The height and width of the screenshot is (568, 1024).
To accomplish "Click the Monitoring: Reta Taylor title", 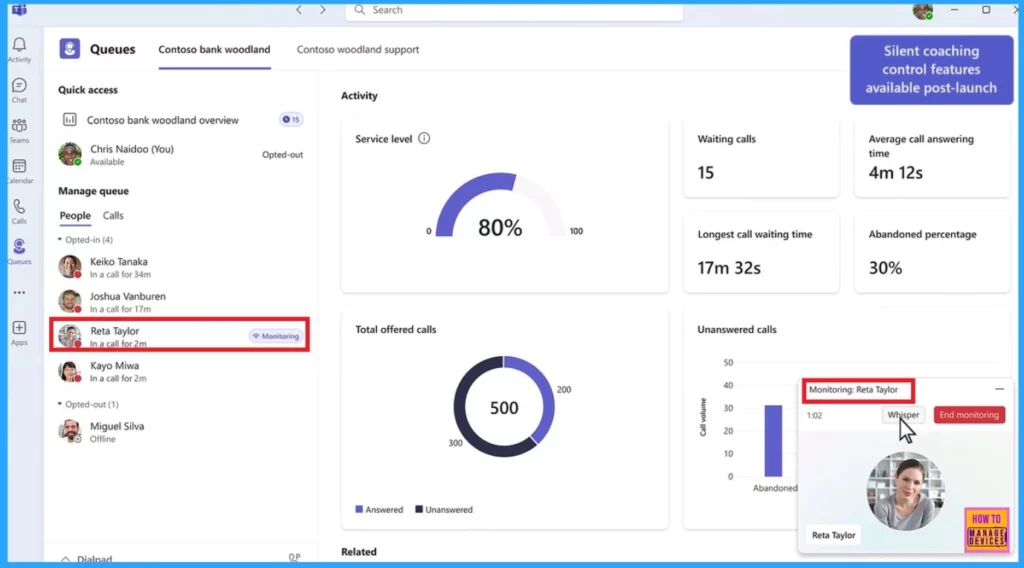I will point(854,390).
